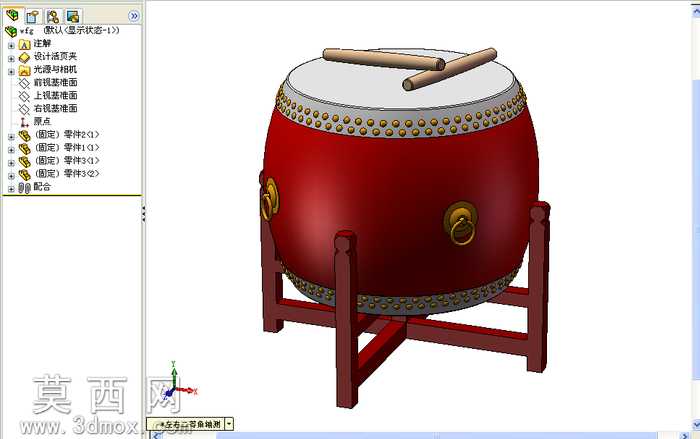Select the 原点 label
Viewport: 700px width, 439px height.
click(42, 121)
